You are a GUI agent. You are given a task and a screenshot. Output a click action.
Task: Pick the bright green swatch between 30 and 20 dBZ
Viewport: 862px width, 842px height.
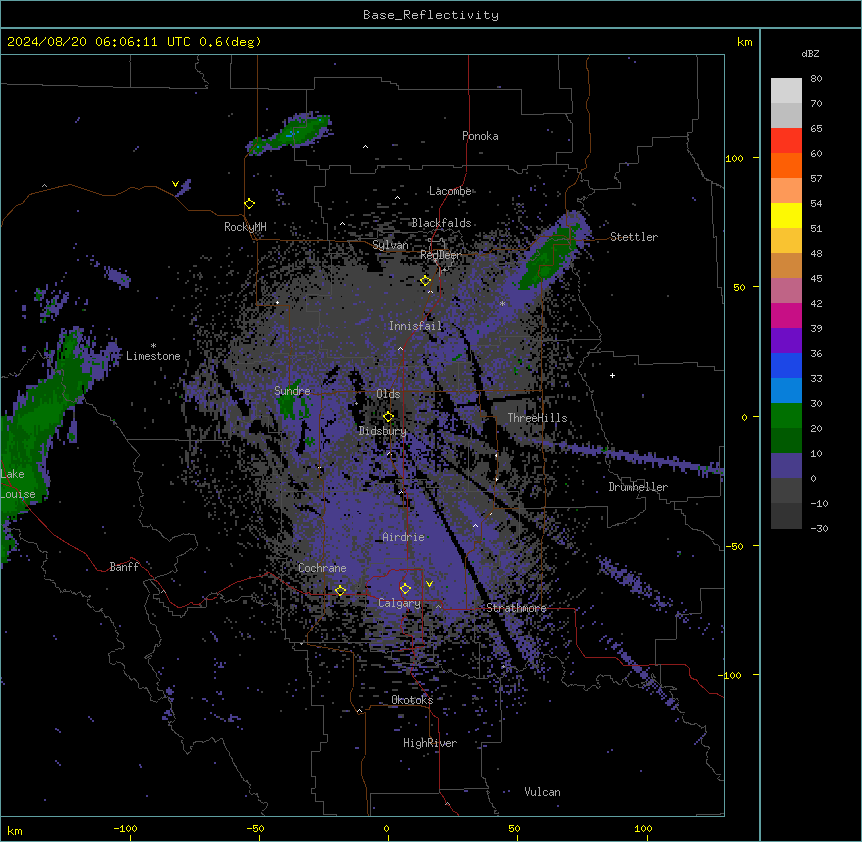[786, 416]
